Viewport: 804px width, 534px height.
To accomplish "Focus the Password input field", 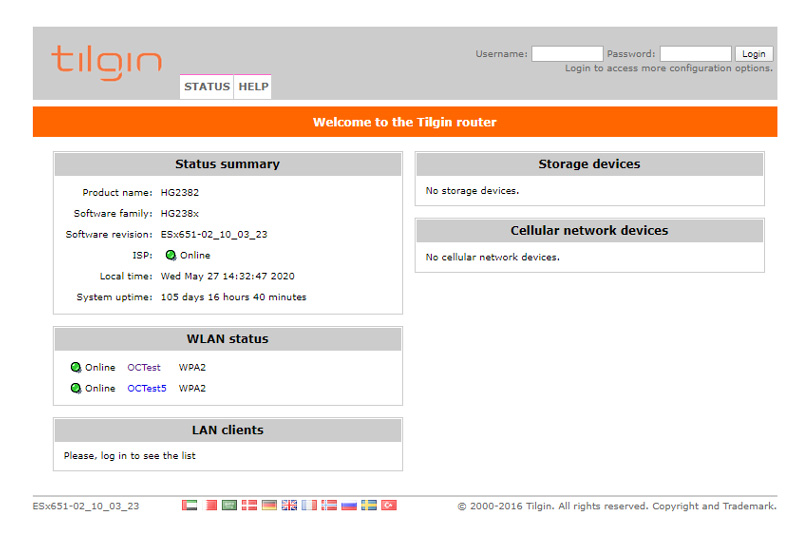I will click(x=695, y=53).
